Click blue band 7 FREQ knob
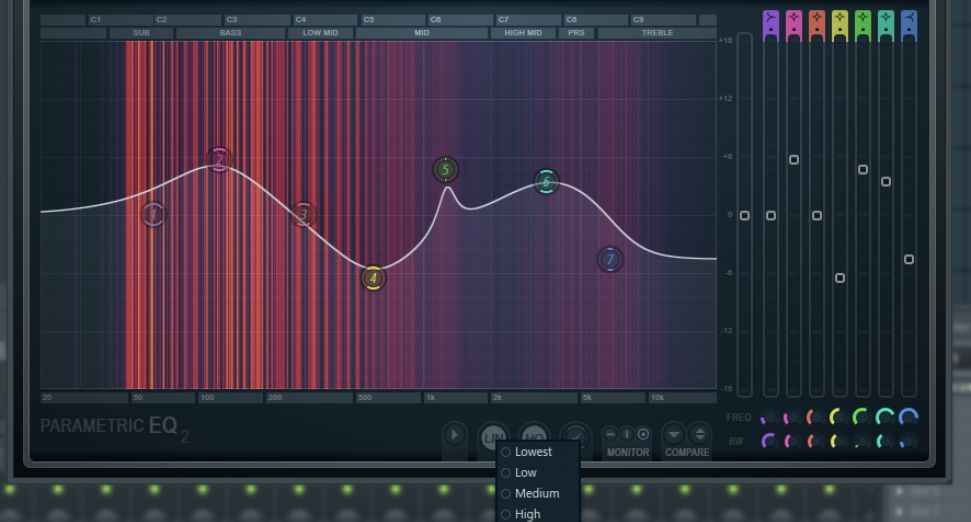 [908, 417]
